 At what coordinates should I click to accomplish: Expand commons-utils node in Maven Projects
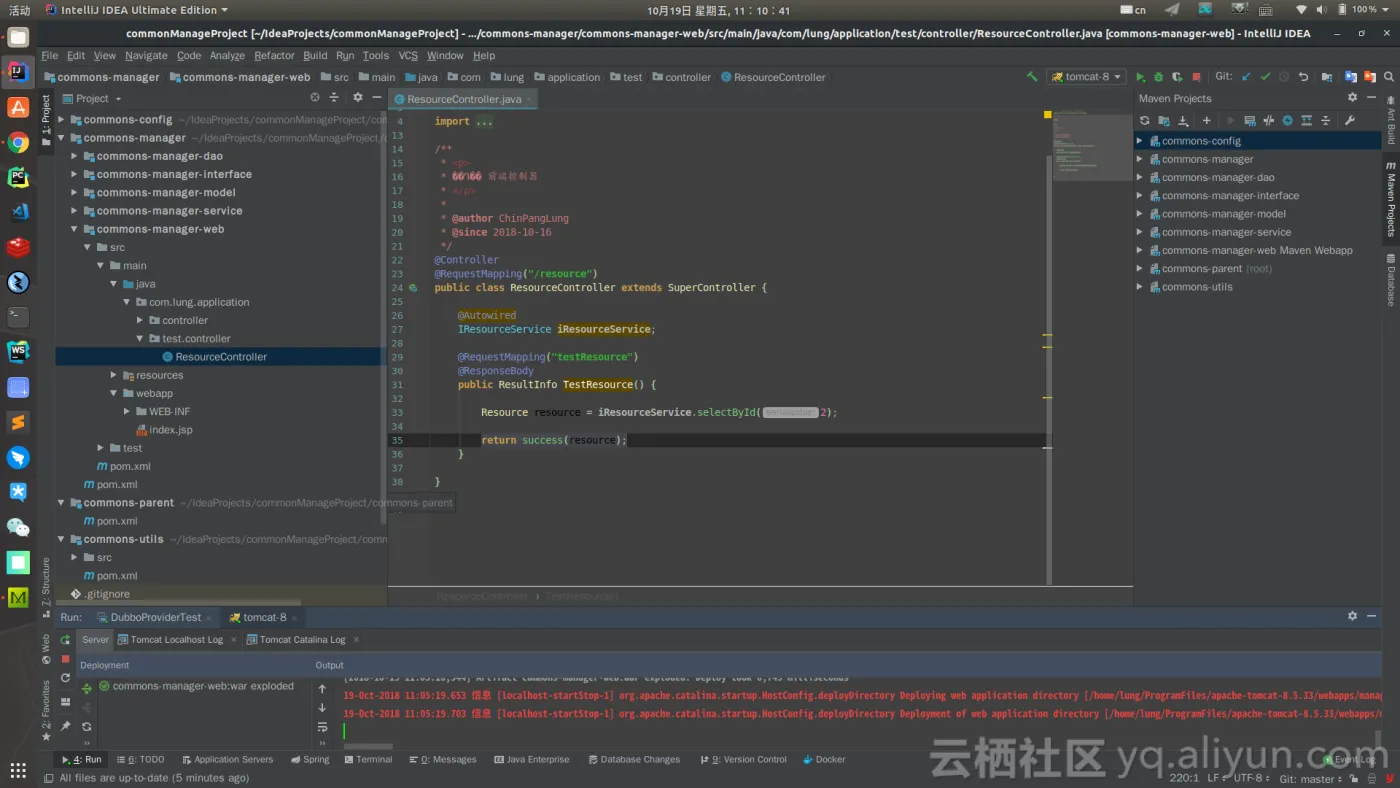click(x=1139, y=287)
